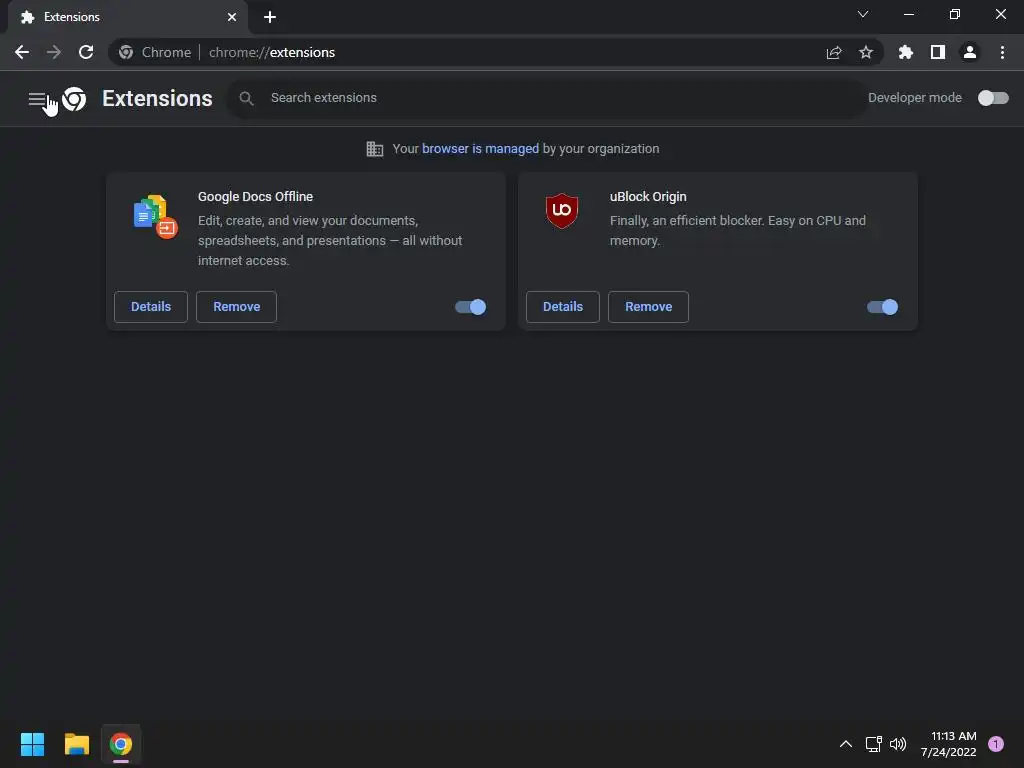Open the Windows Start menu
The image size is (1024, 768).
(x=32, y=744)
